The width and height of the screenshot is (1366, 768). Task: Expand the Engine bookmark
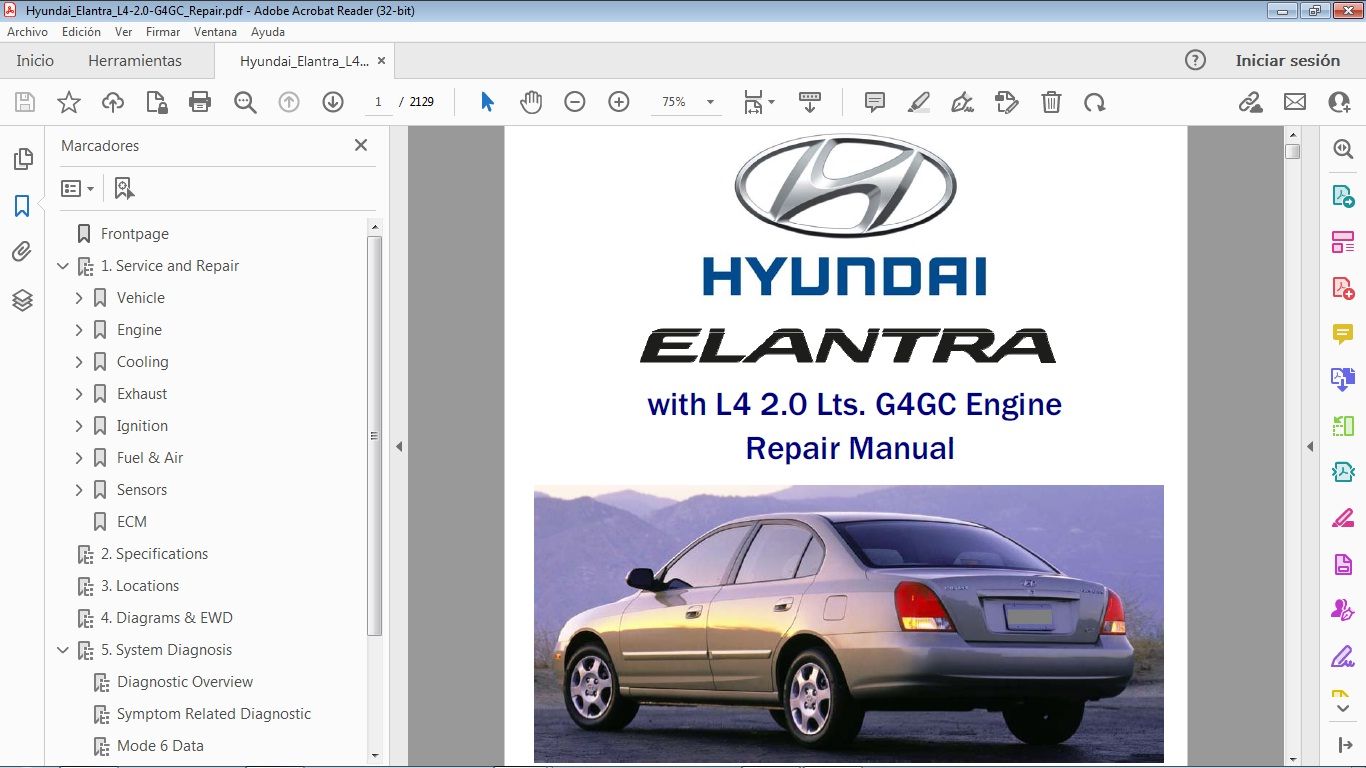click(x=79, y=330)
